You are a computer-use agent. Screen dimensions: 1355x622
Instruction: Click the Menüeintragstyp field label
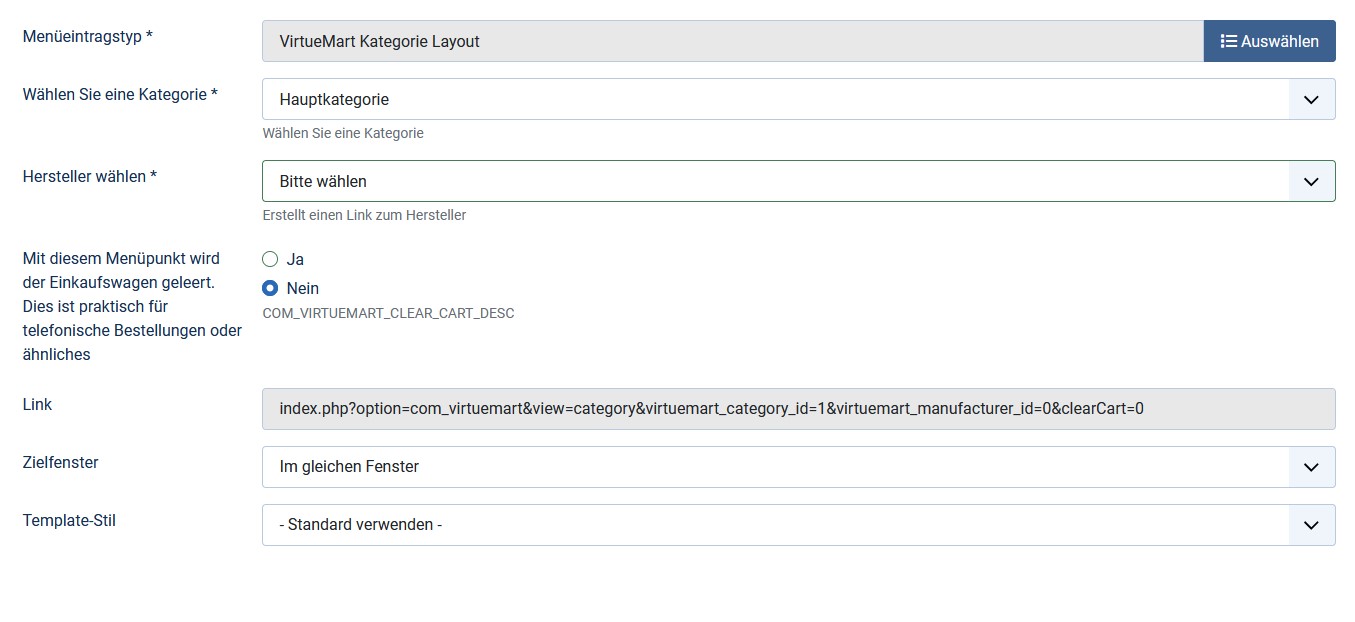(x=88, y=36)
